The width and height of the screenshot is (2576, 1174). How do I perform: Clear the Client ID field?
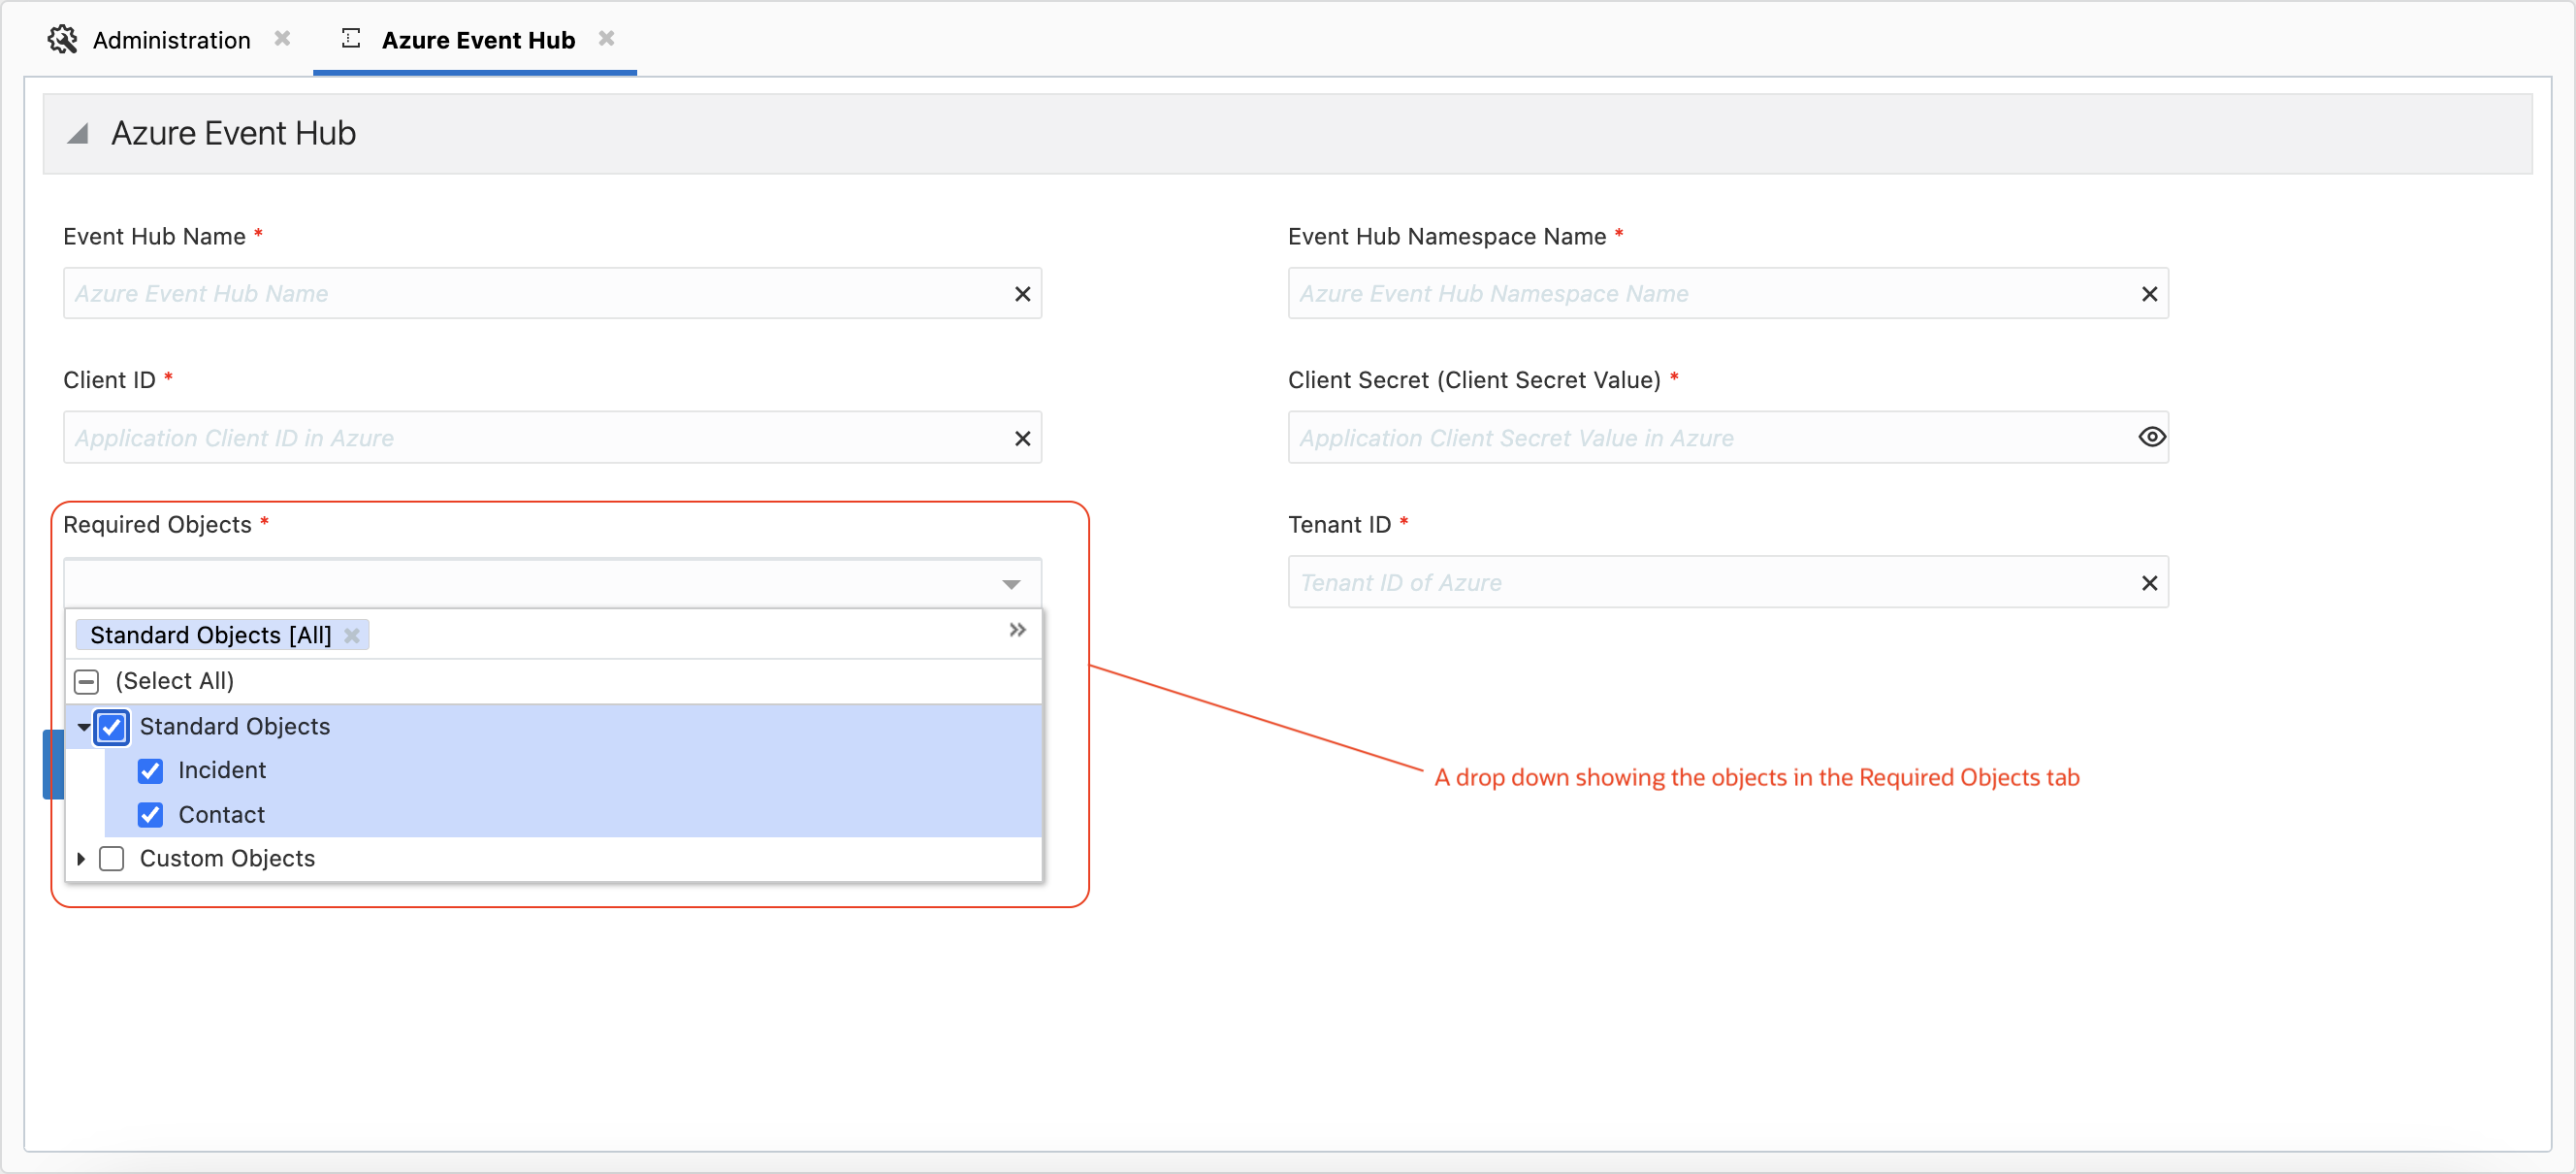(1022, 438)
